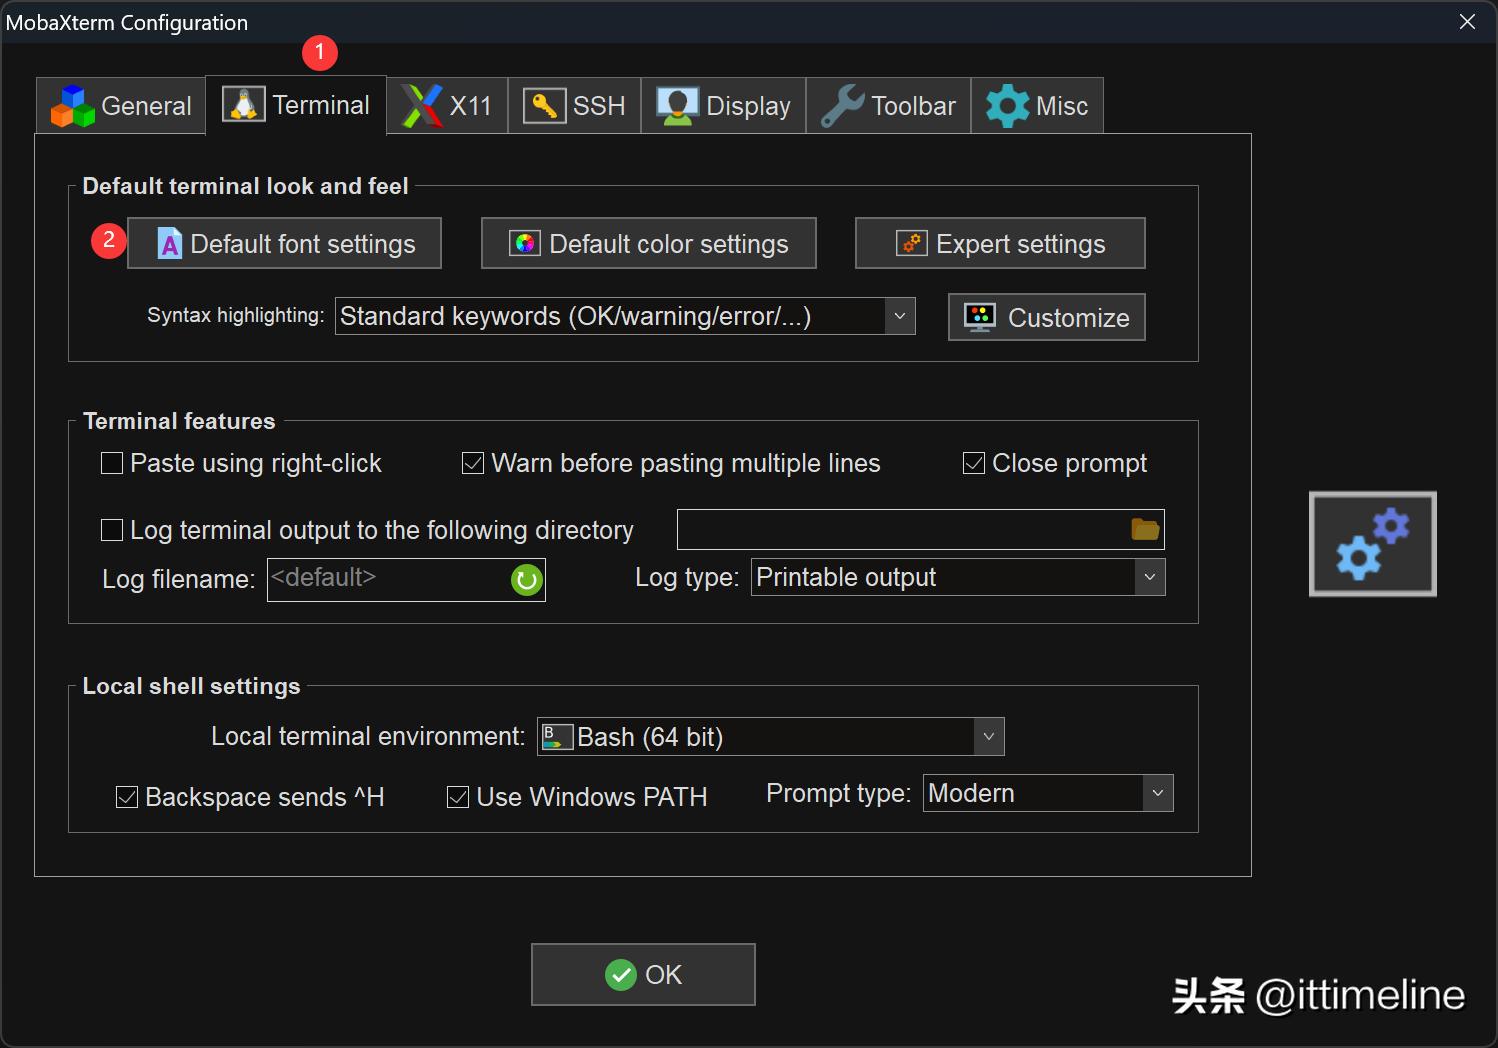Open the Log type dropdown
This screenshot has width=1498, height=1048.
tap(1149, 577)
